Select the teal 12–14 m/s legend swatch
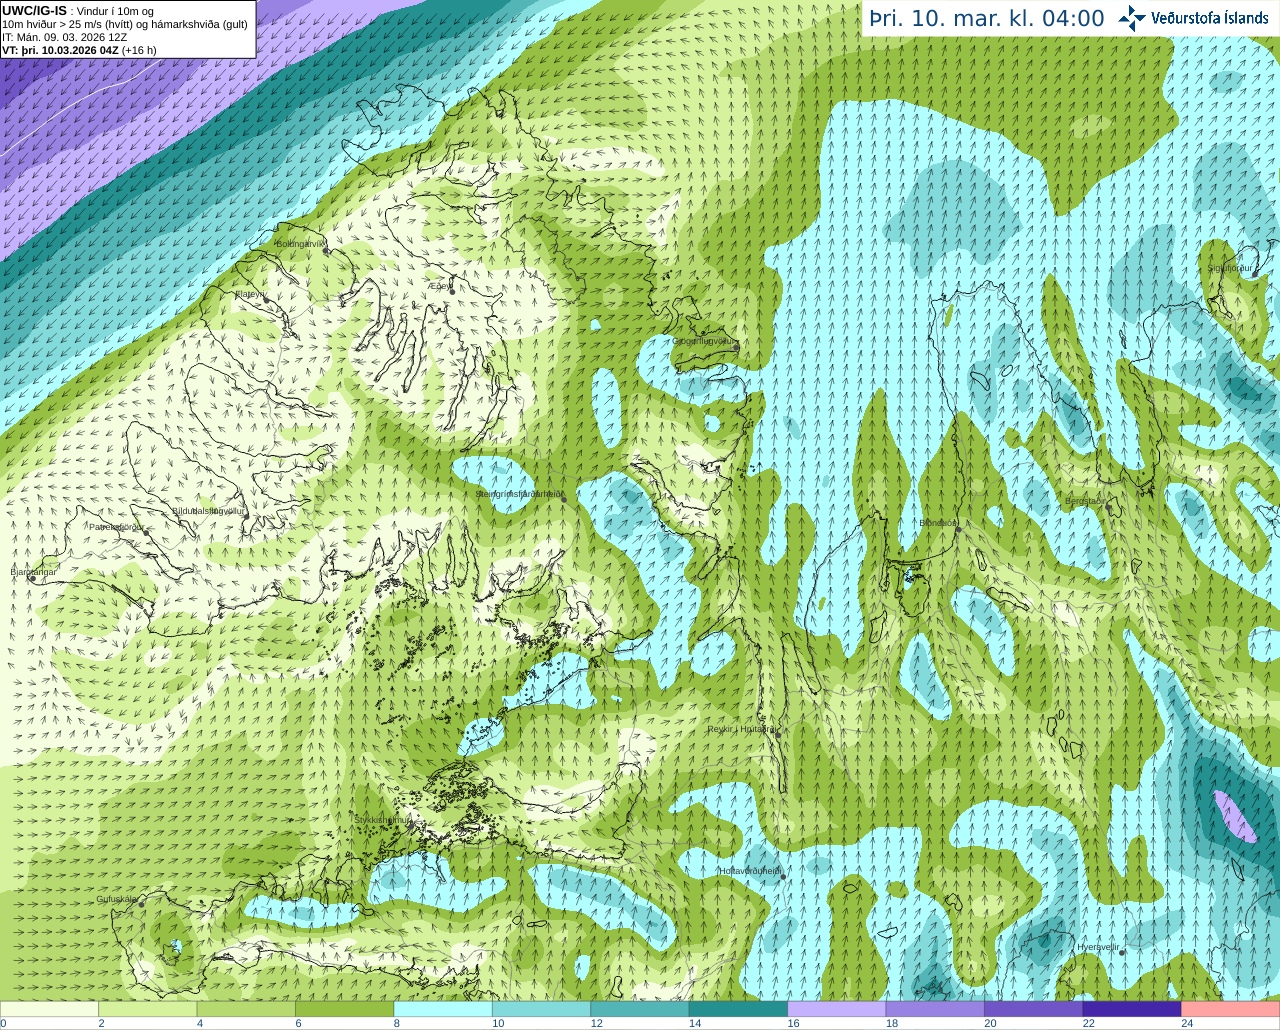This screenshot has width=1280, height=1030. pos(640,1009)
